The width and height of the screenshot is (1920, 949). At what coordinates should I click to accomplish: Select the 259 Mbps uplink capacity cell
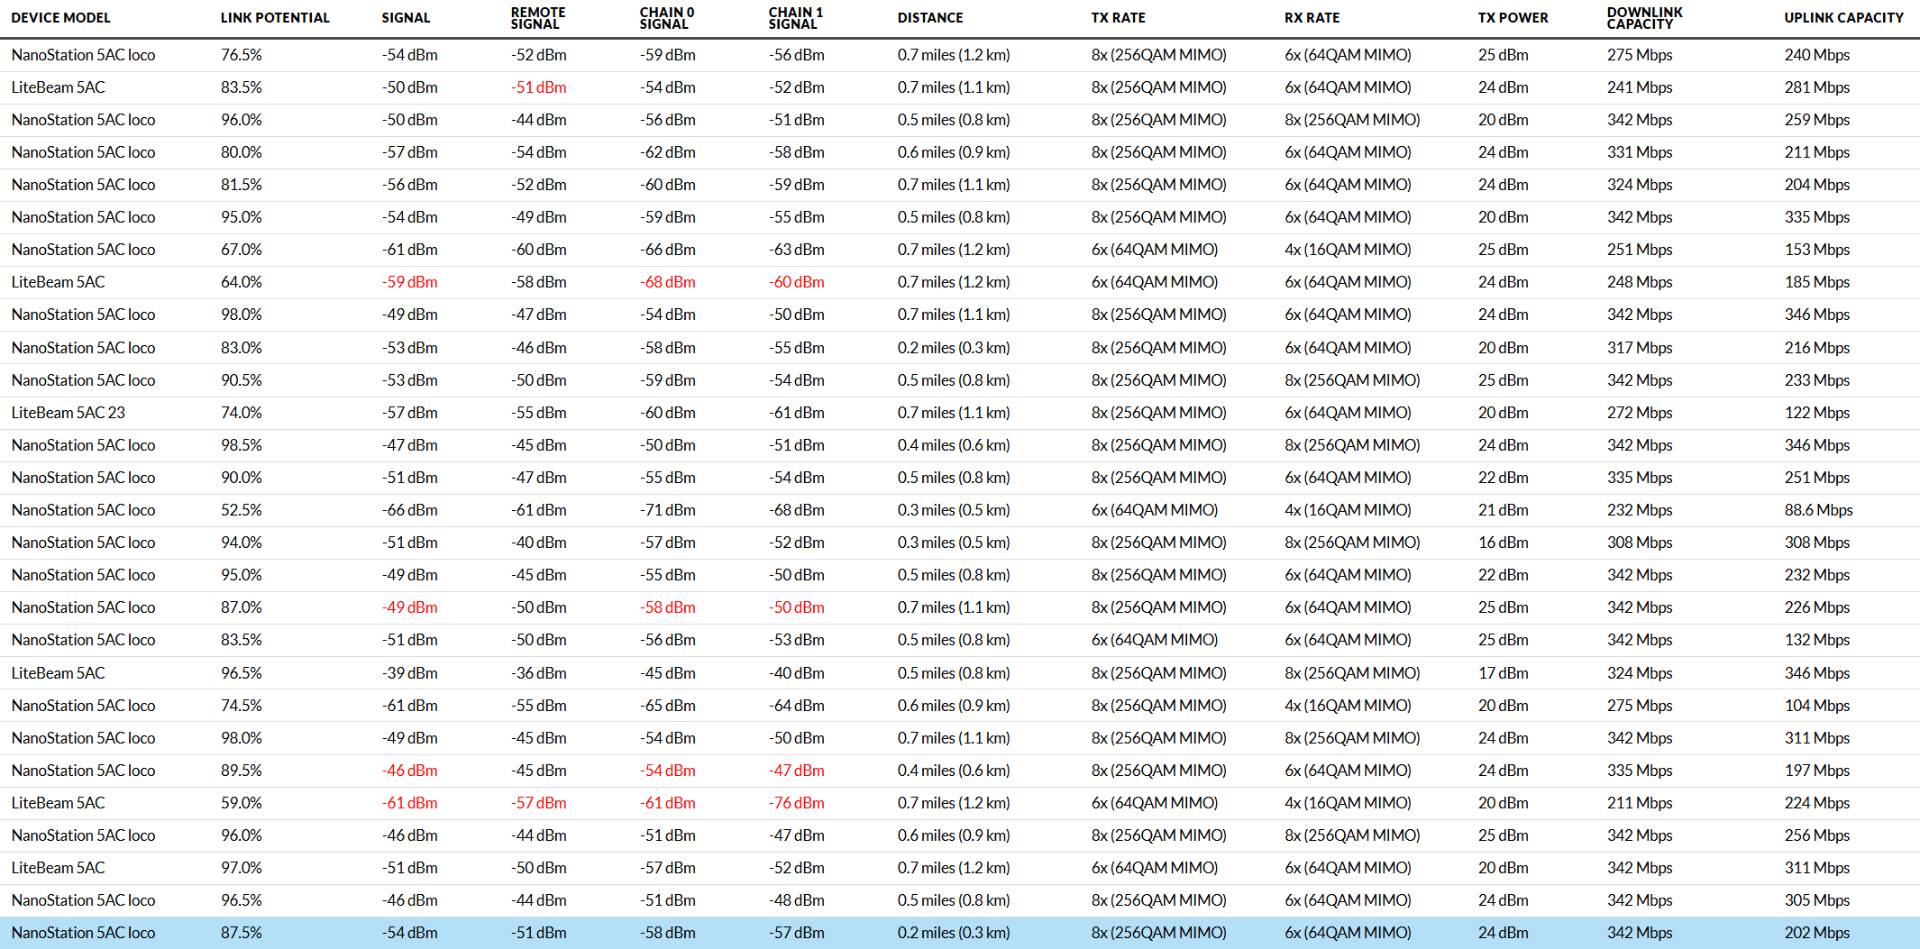[x=1817, y=120]
